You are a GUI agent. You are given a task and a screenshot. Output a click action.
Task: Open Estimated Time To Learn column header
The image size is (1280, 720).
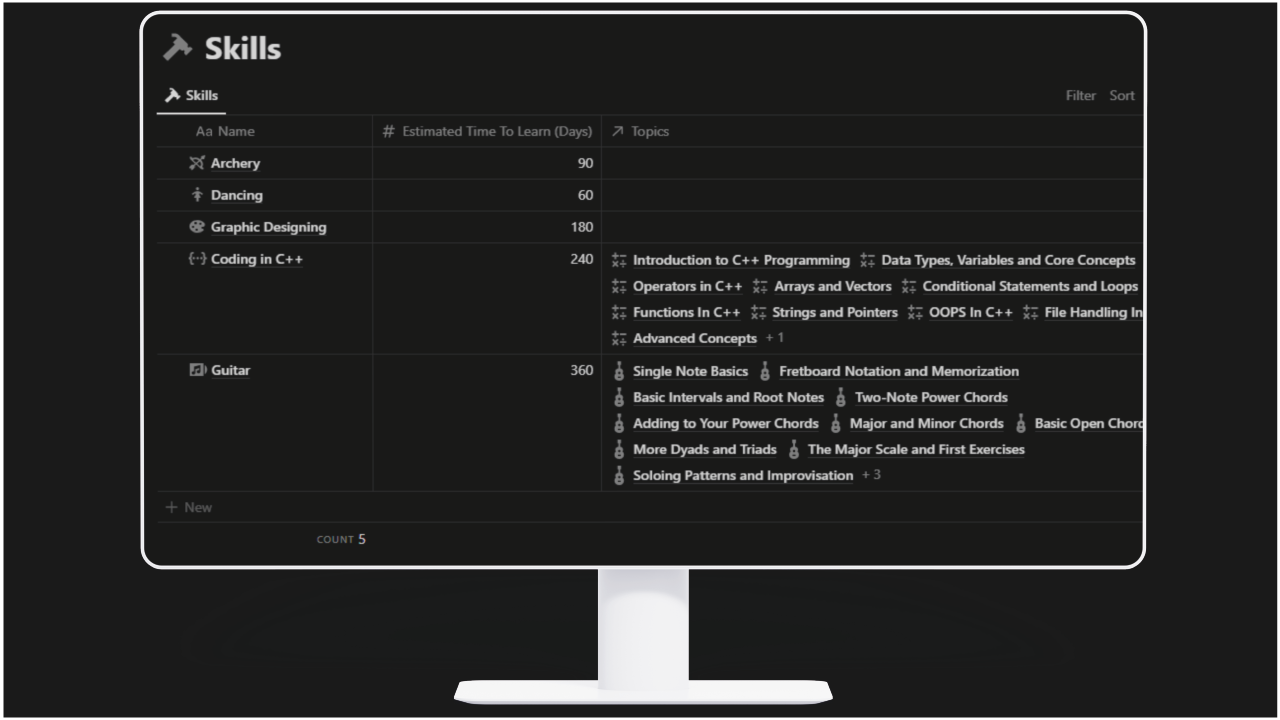(x=488, y=131)
